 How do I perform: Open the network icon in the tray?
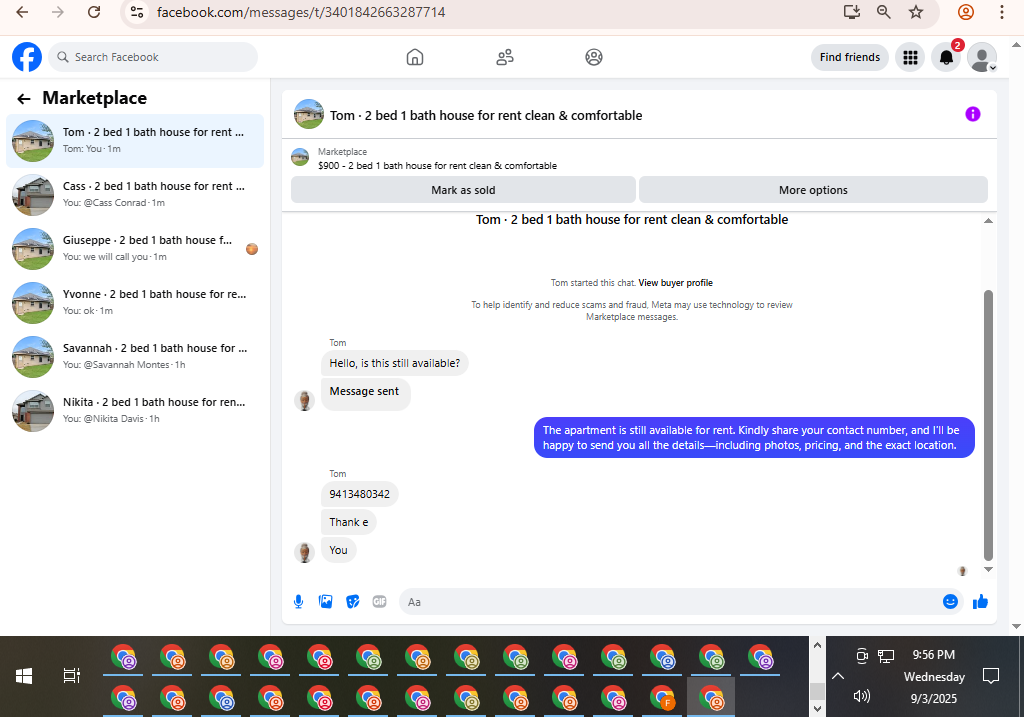tap(886, 656)
